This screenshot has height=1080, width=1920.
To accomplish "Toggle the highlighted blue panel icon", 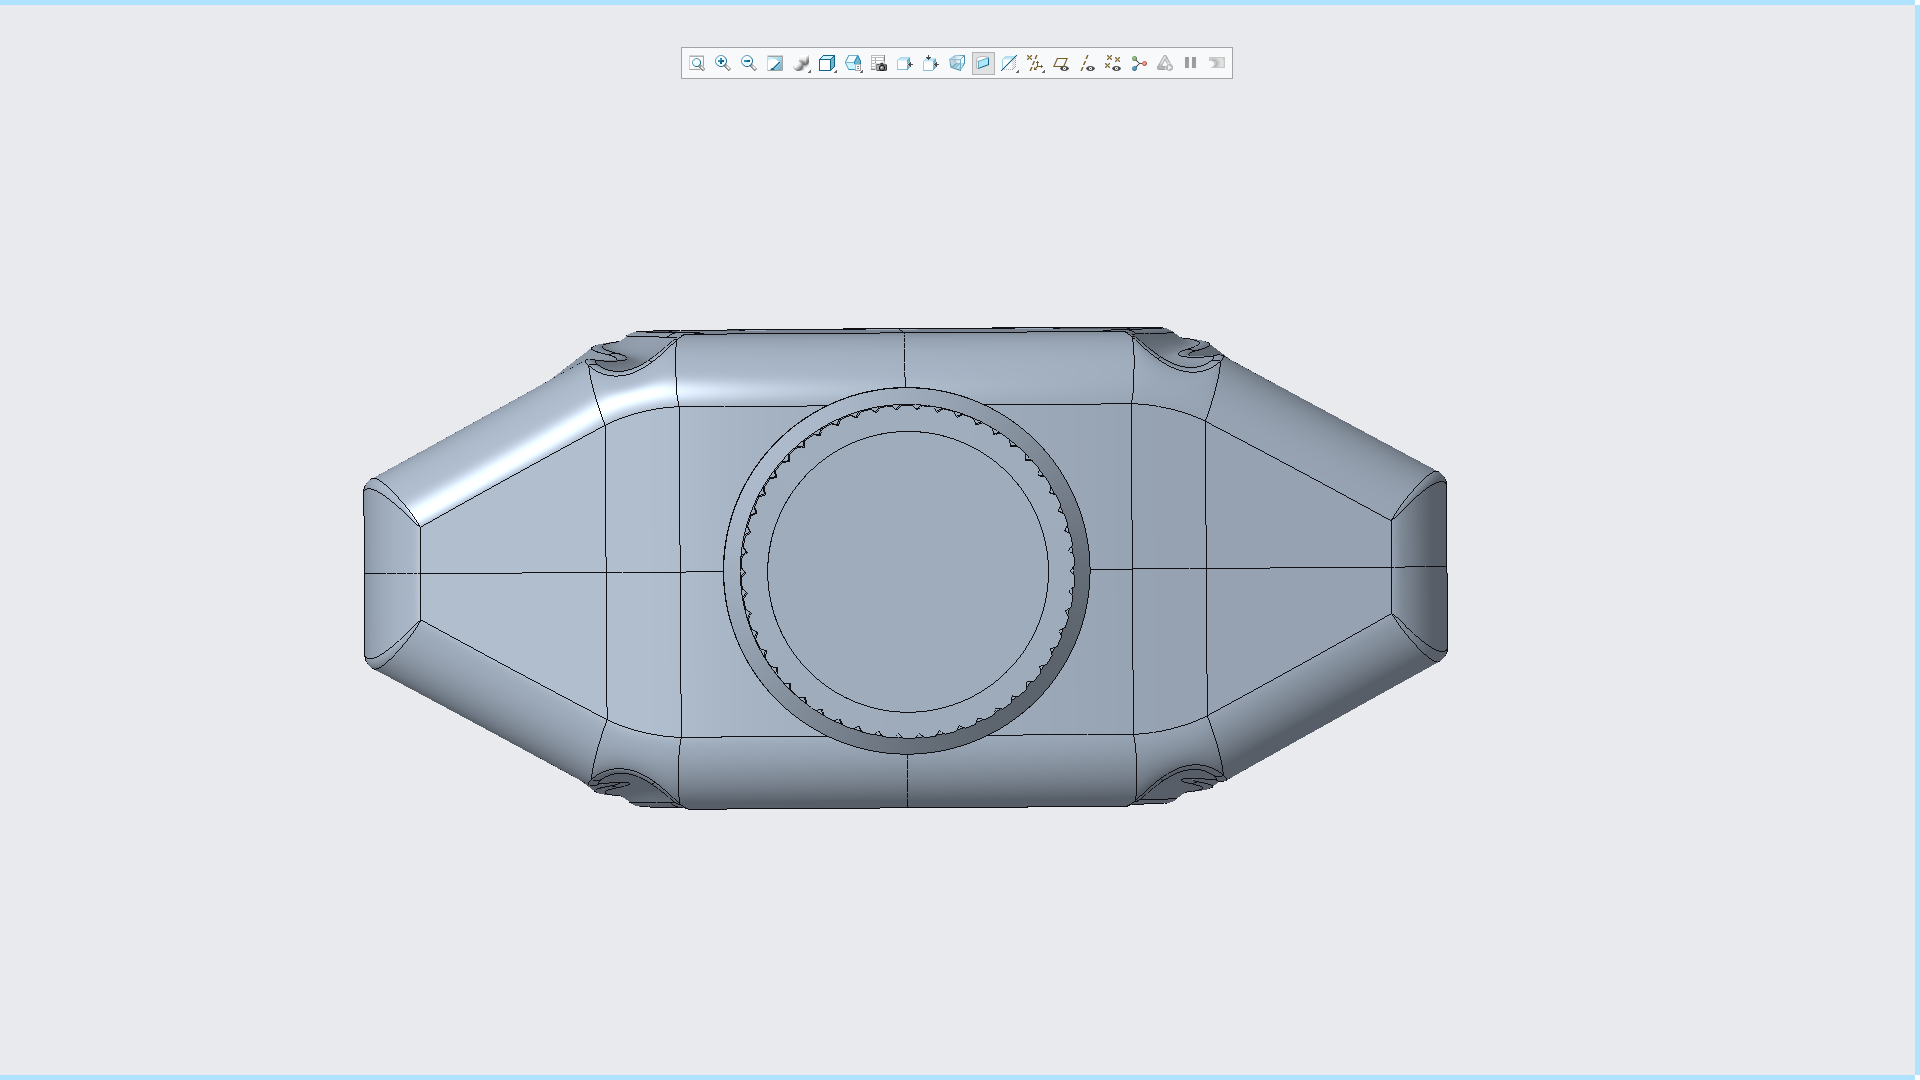I will 983,63.
